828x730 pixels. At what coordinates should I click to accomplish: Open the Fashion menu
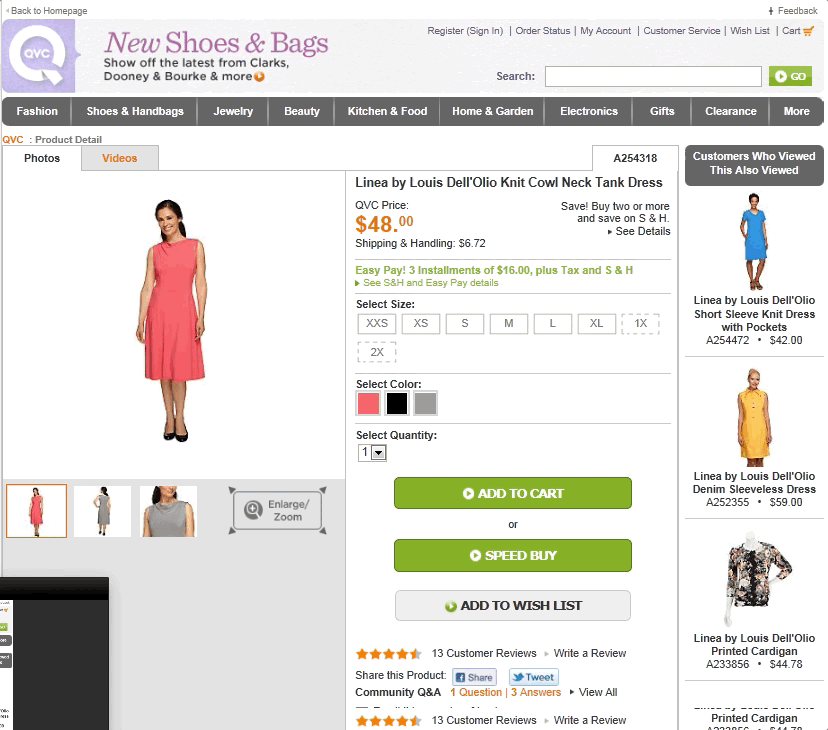pyautogui.click(x=37, y=111)
